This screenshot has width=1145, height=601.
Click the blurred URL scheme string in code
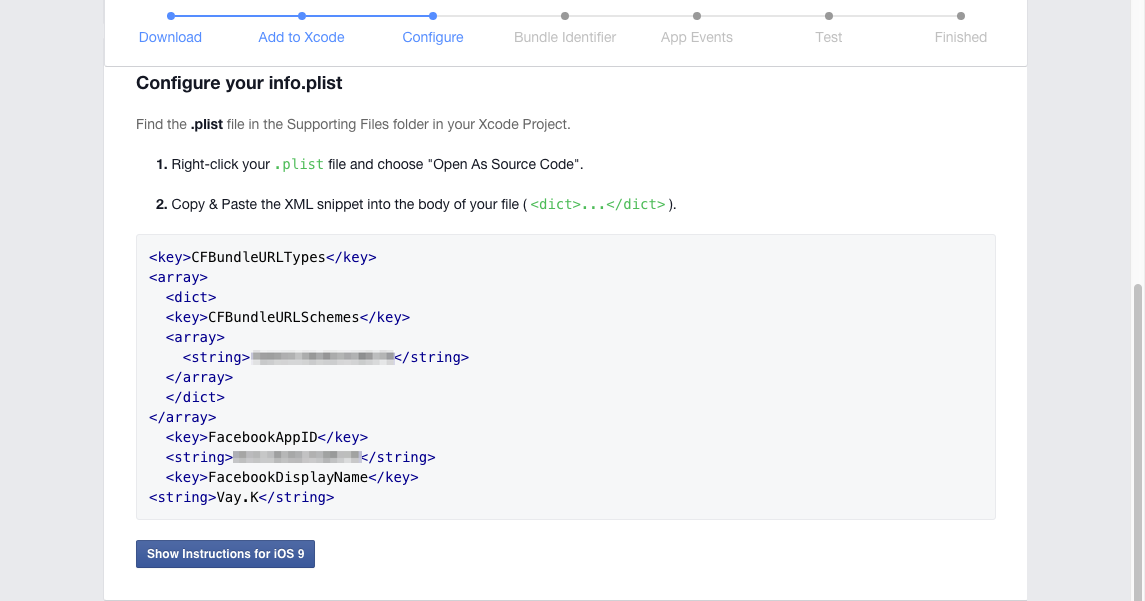[322, 357]
